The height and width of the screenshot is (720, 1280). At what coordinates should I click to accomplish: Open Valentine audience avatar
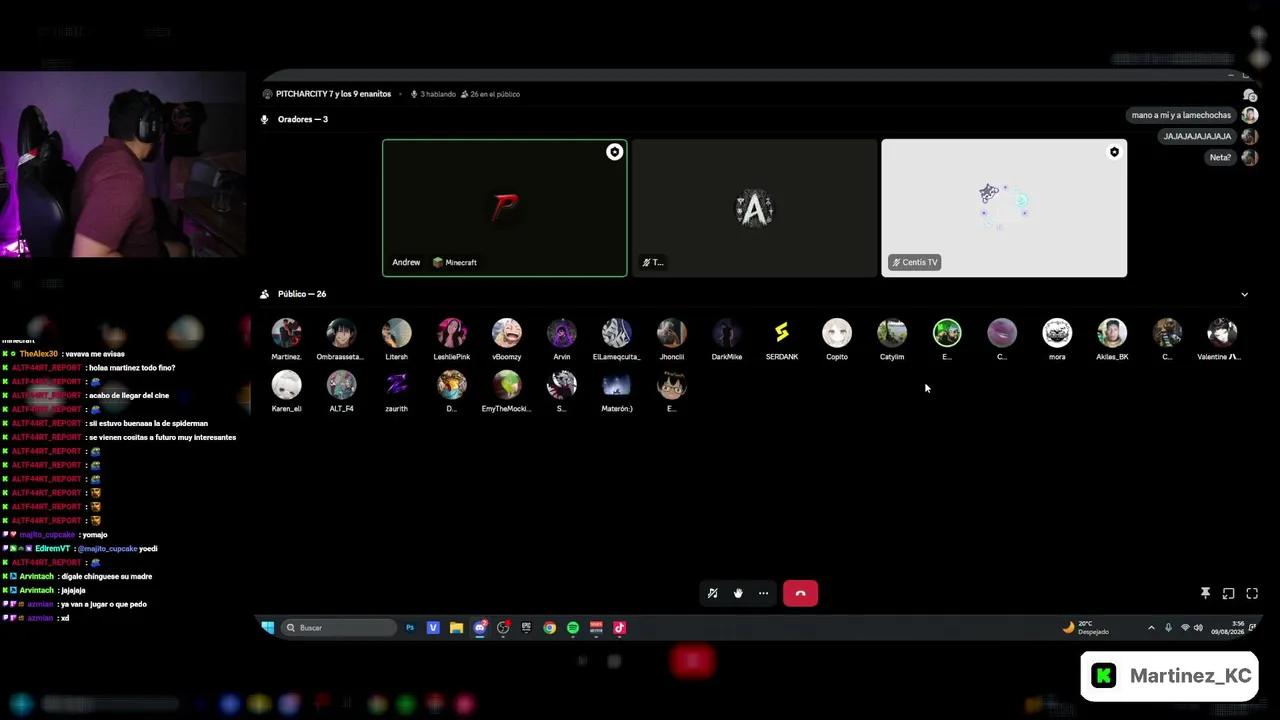point(1221,333)
